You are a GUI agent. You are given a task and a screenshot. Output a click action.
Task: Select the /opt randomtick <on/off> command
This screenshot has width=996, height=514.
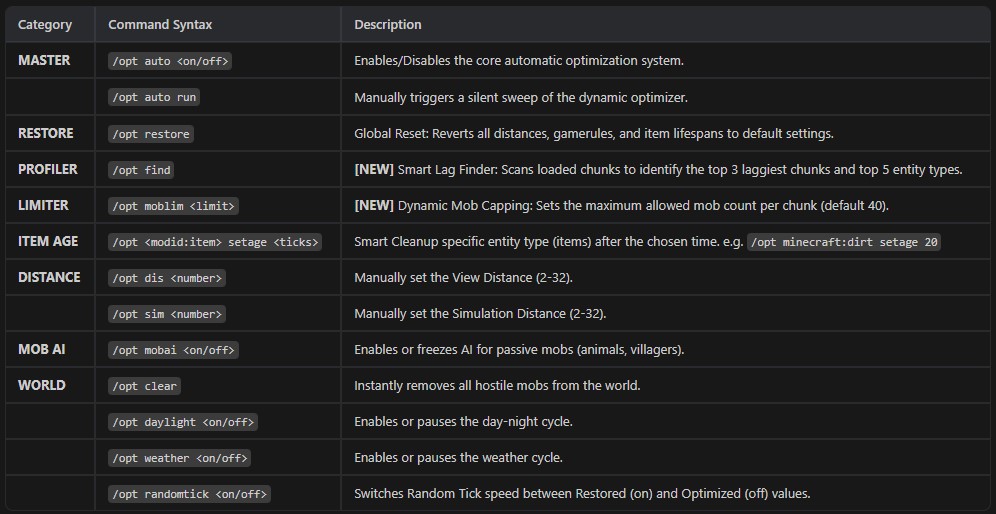pyautogui.click(x=189, y=494)
